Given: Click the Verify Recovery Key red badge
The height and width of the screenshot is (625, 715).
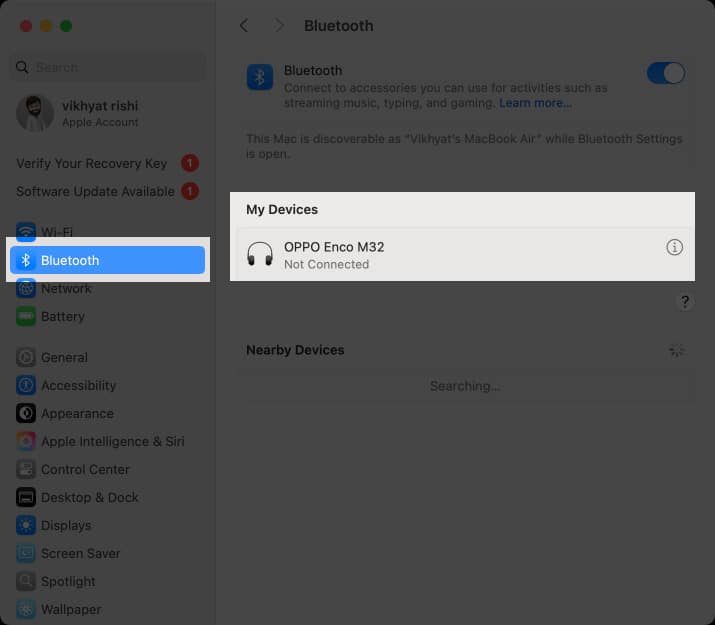Looking at the screenshot, I should point(190,163).
